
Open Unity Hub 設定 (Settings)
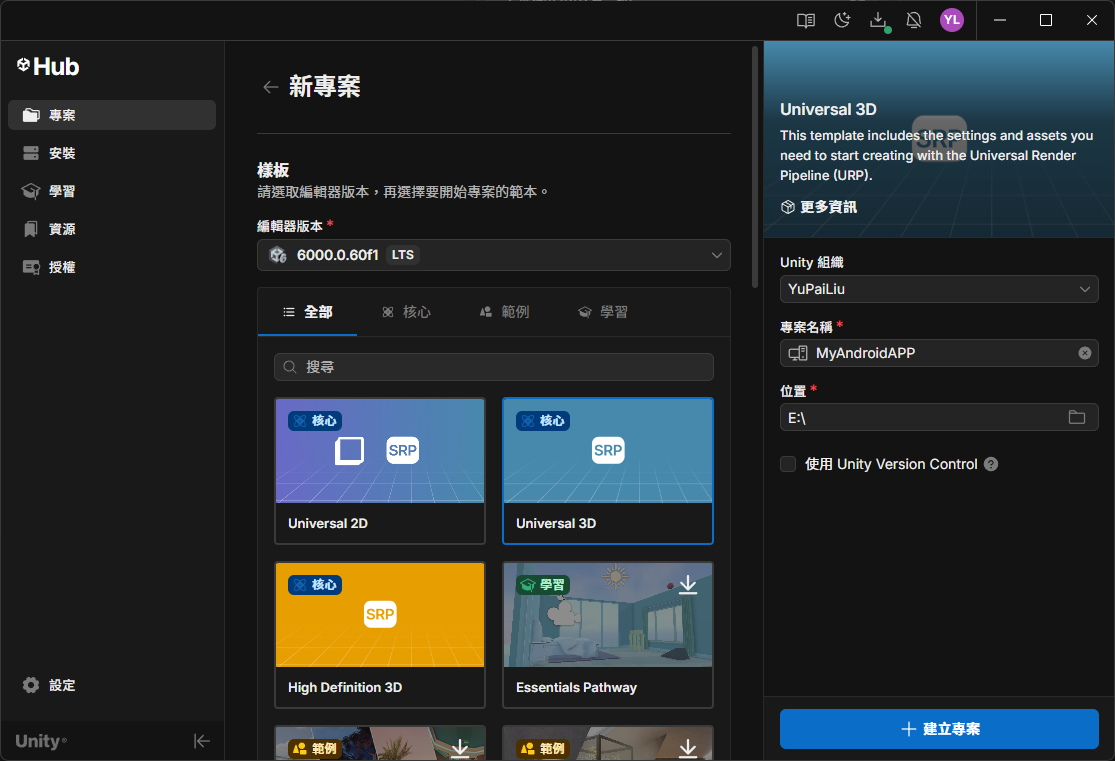pyautogui.click(x=49, y=685)
